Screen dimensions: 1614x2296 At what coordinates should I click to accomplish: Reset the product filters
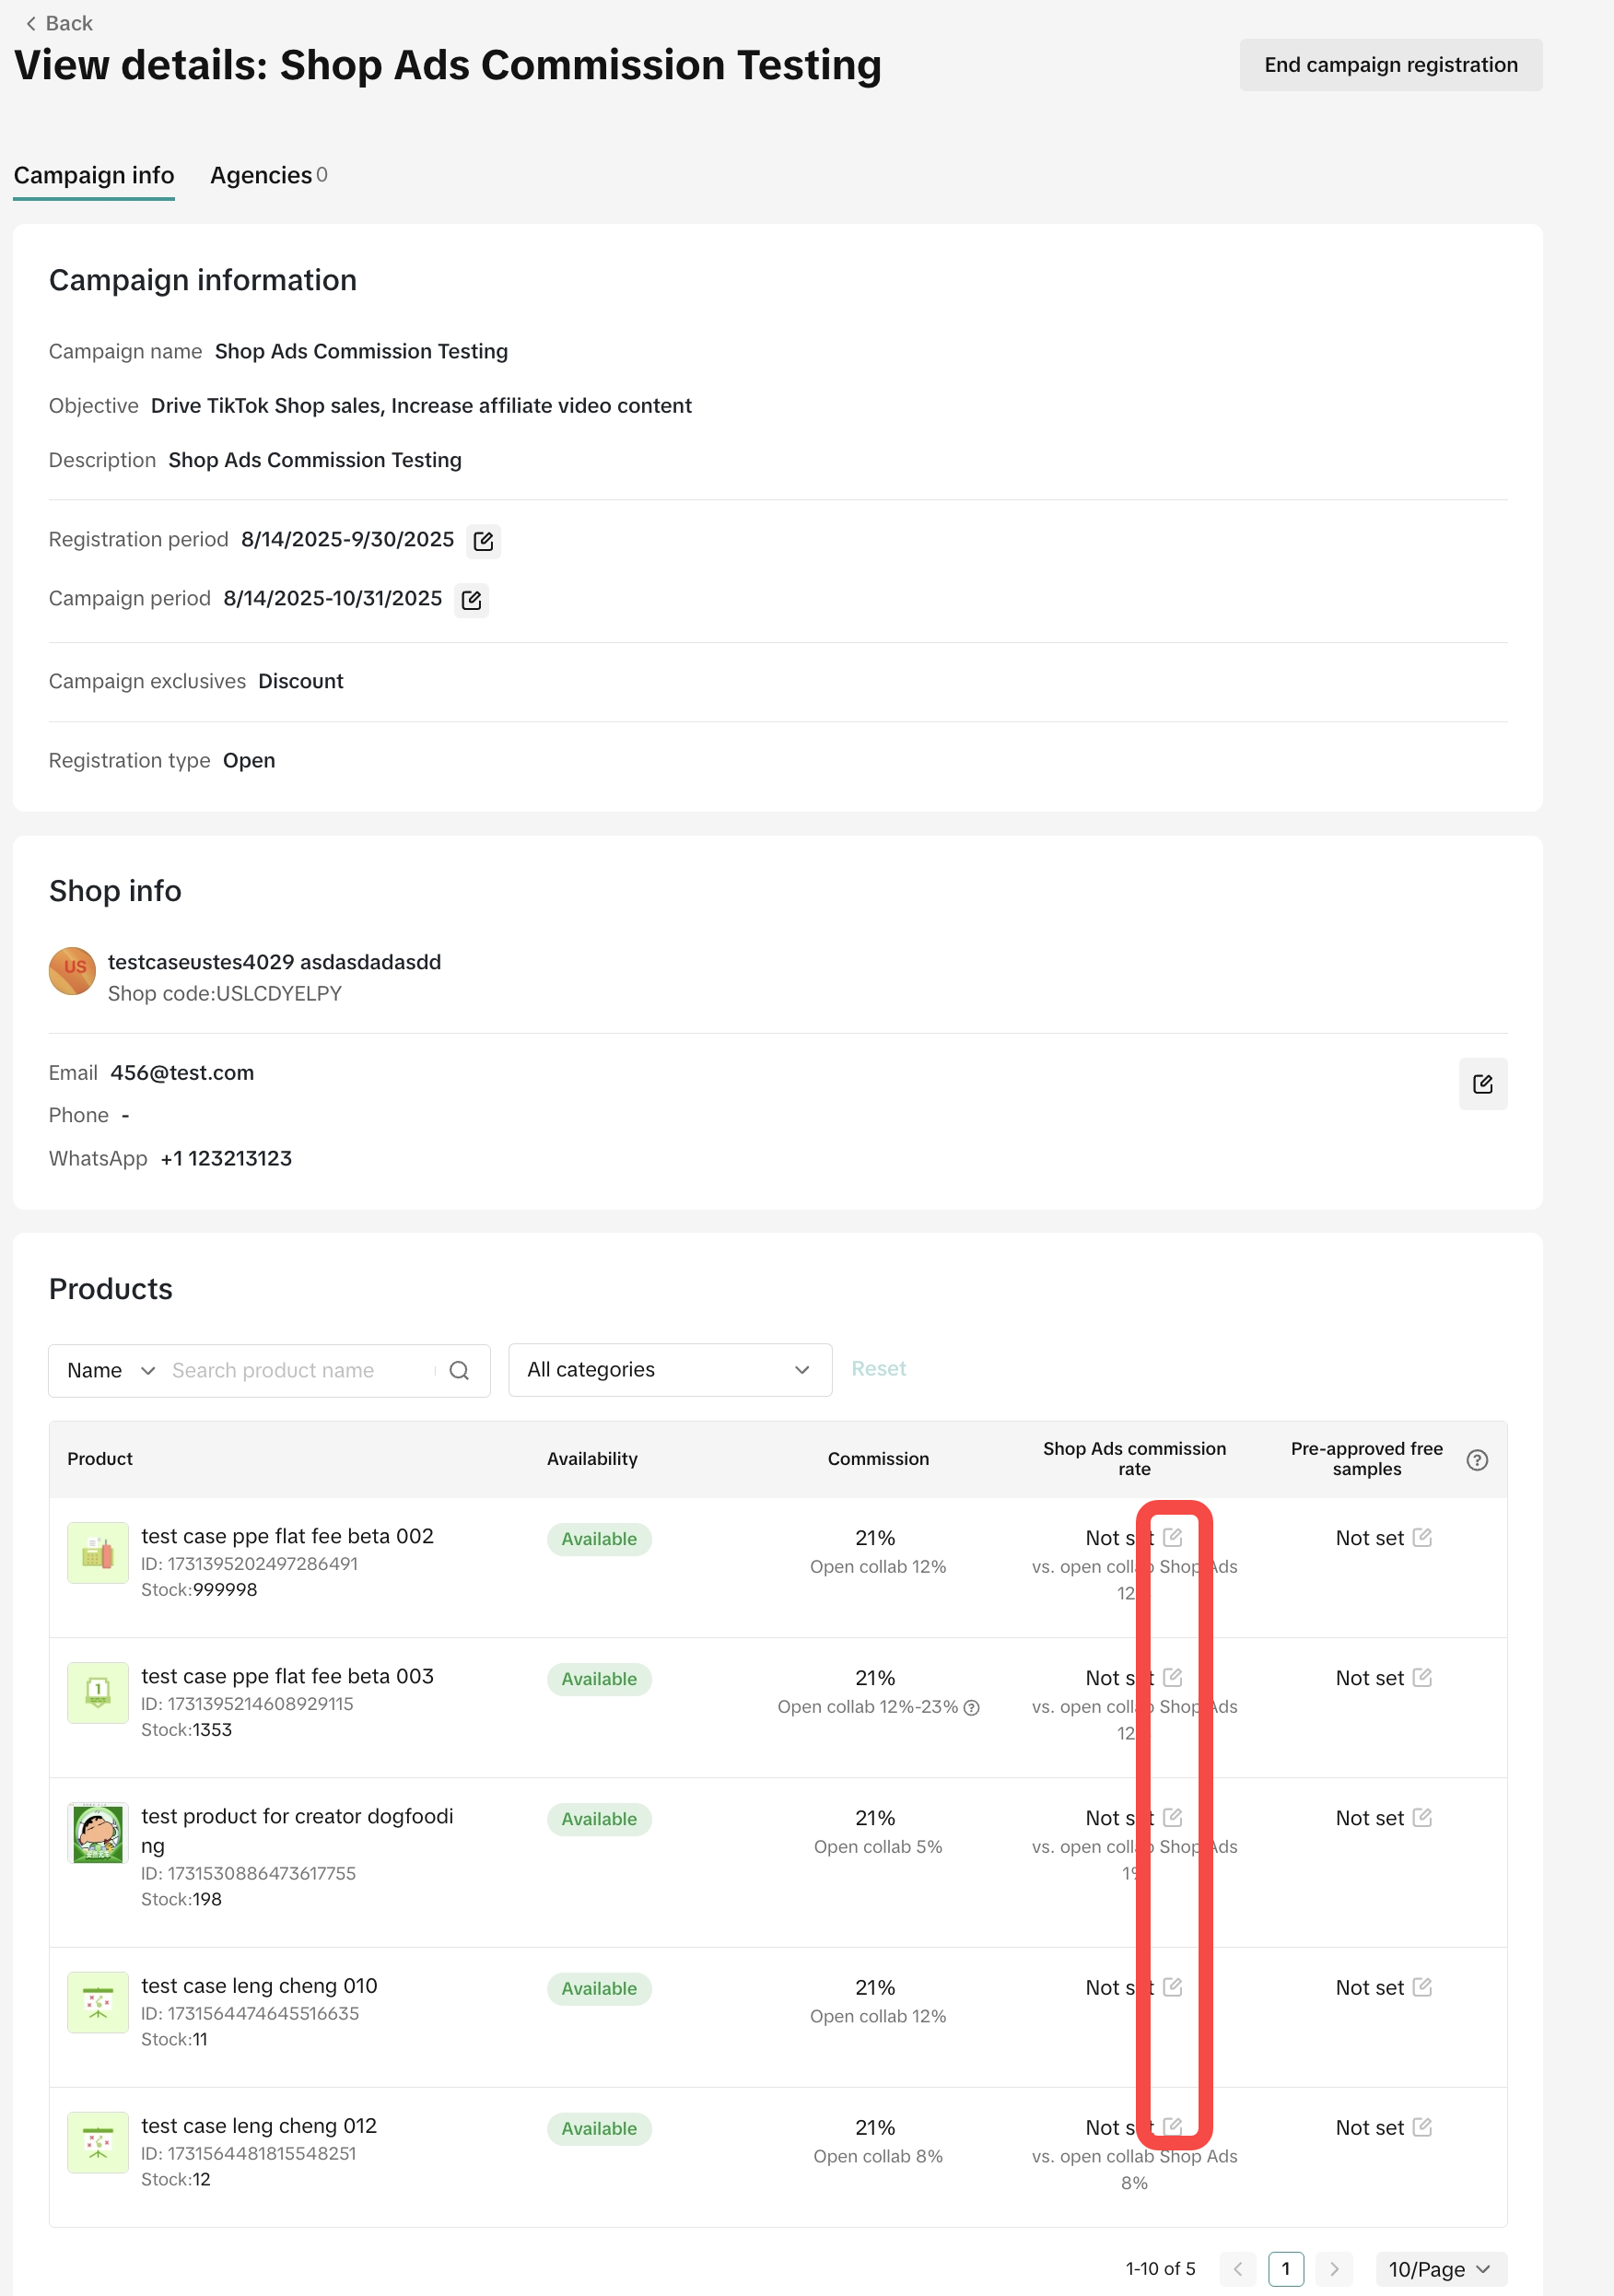coord(878,1369)
